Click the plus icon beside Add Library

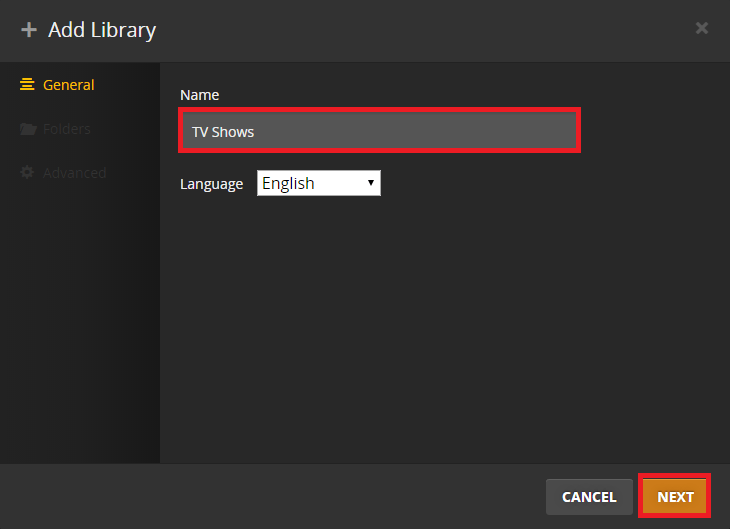click(x=28, y=30)
